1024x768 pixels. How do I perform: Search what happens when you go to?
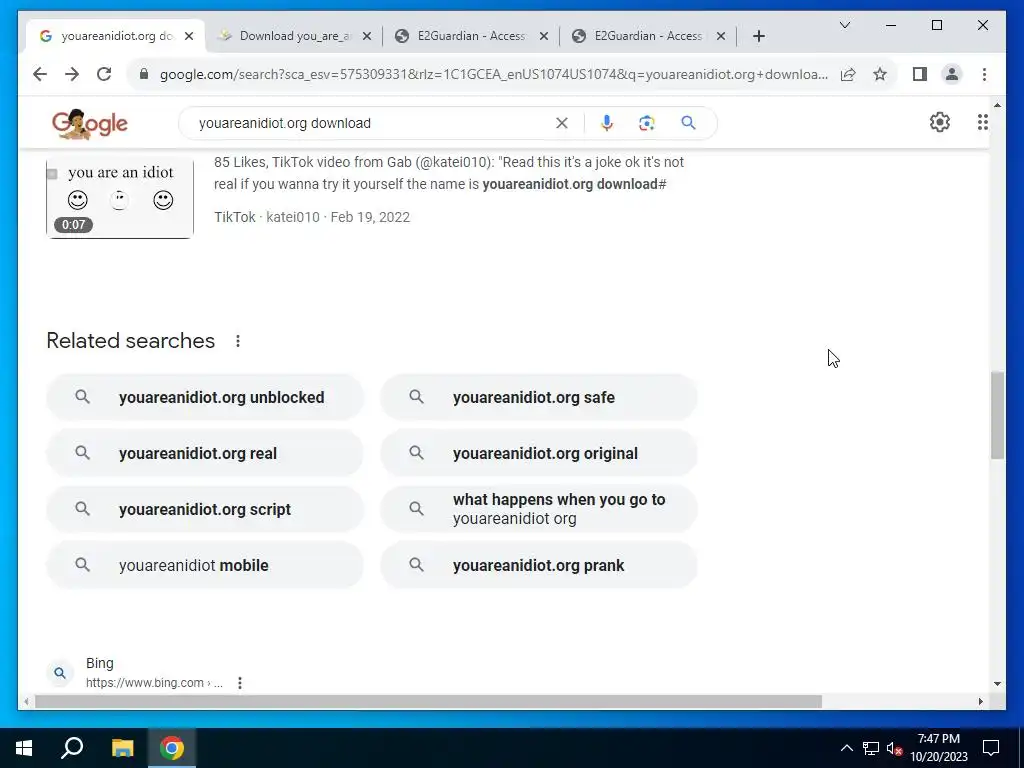pos(539,509)
